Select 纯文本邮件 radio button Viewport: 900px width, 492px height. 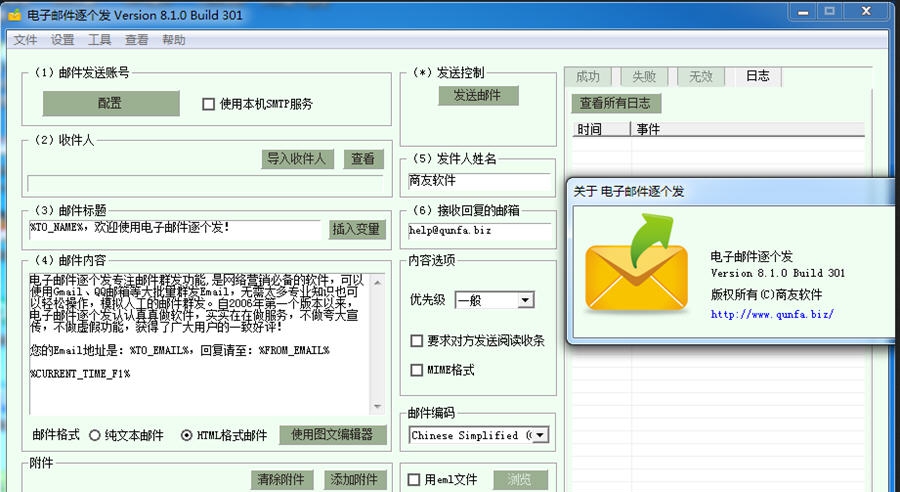click(95, 436)
